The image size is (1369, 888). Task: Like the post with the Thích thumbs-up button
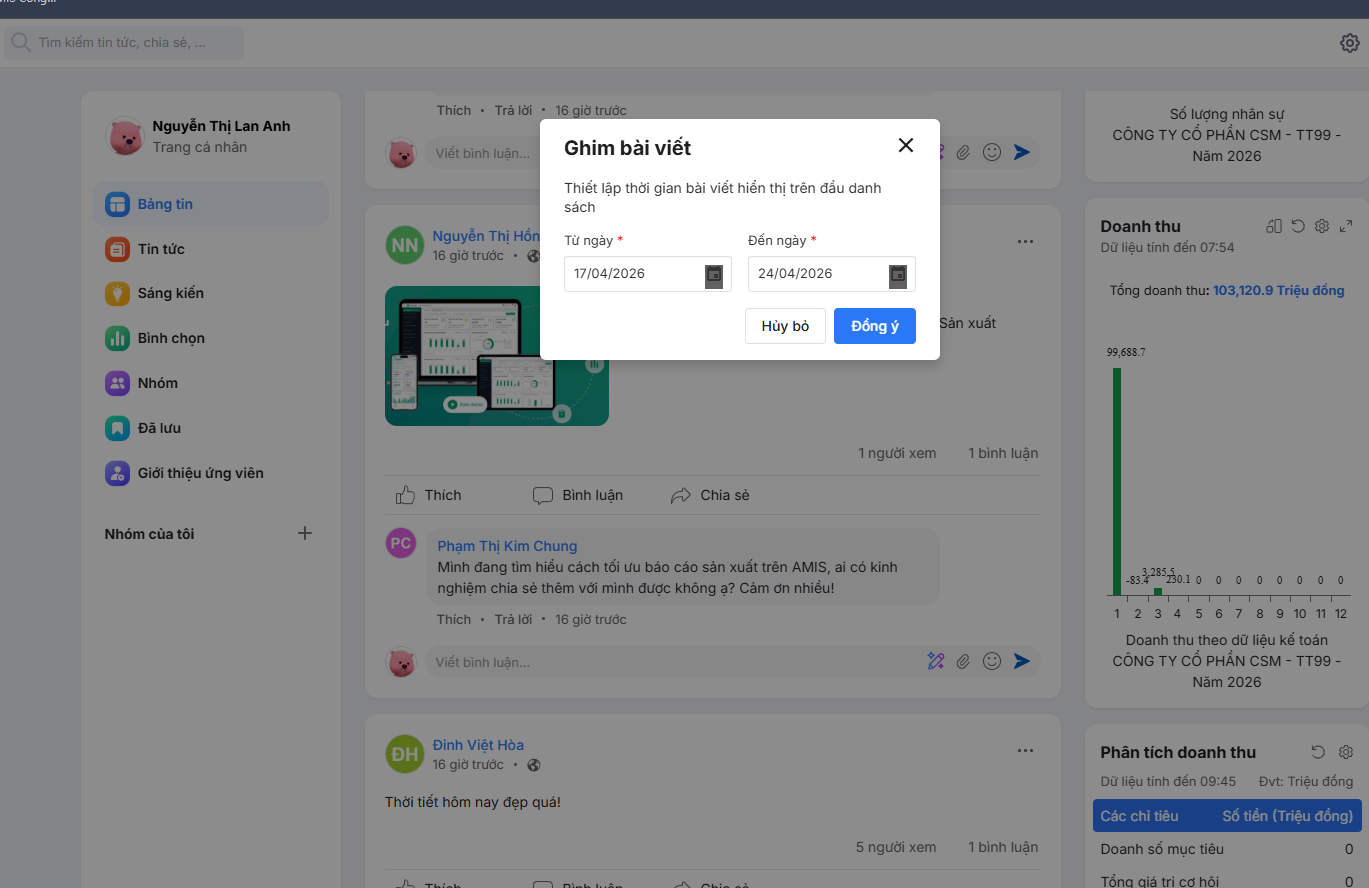pos(428,495)
